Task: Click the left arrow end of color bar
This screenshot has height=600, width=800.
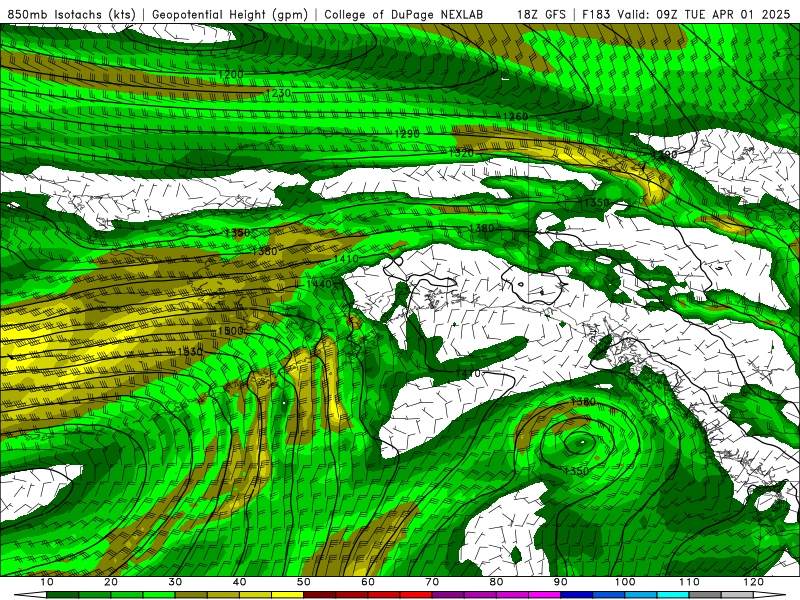Action: pos(30,595)
